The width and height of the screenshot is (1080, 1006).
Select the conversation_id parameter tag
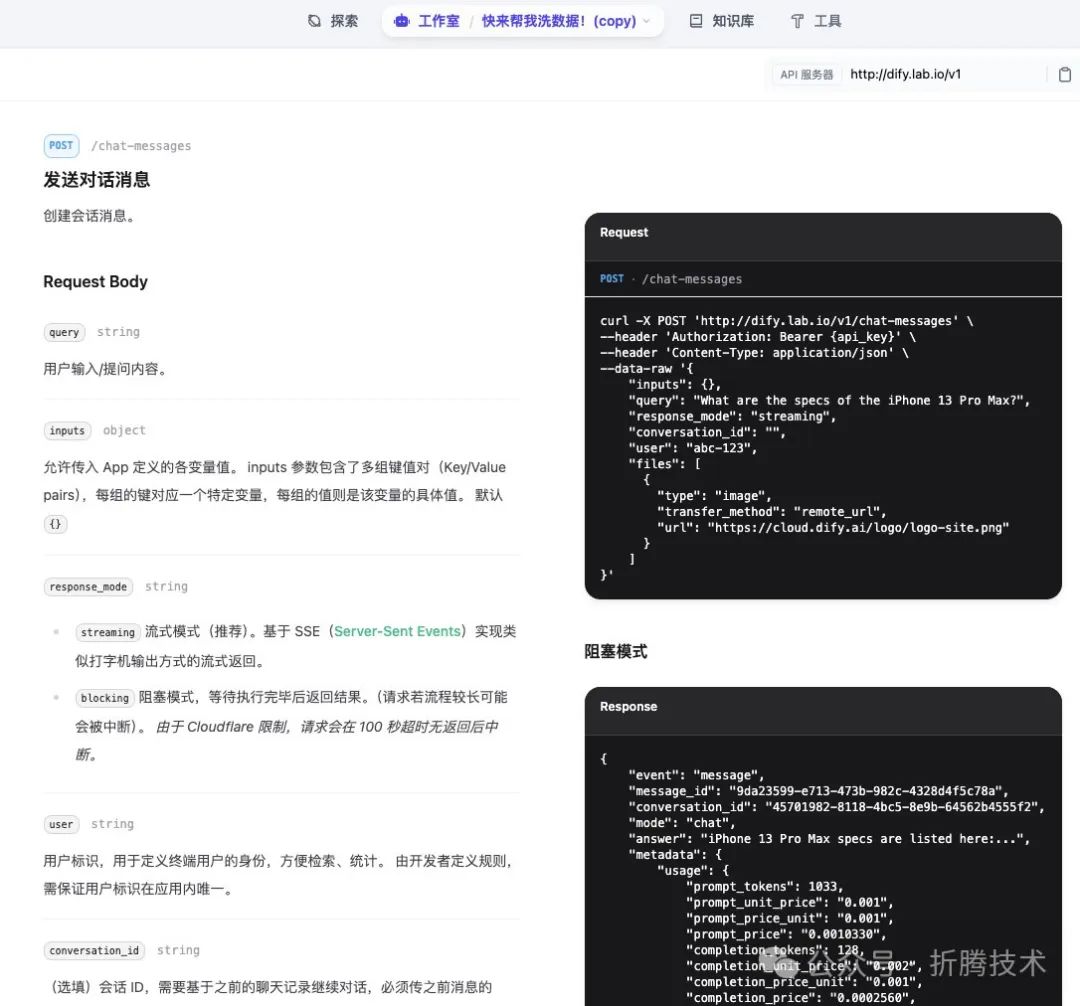click(93, 950)
